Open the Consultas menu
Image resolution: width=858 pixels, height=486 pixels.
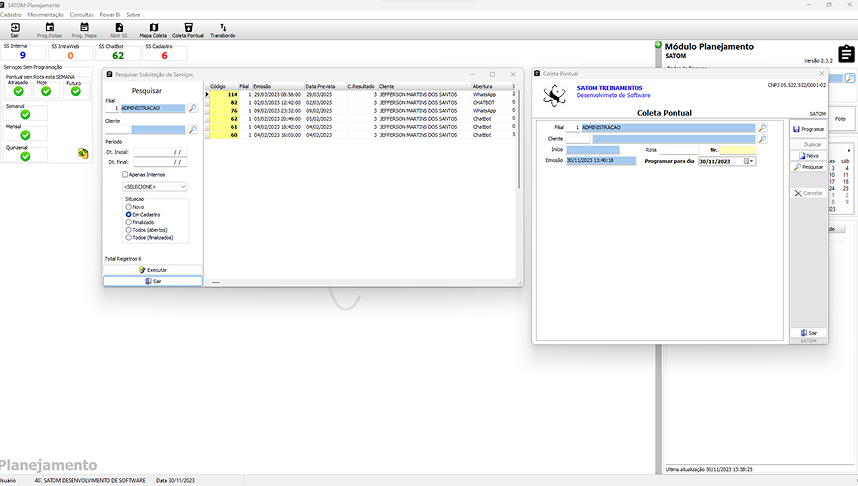[x=82, y=15]
